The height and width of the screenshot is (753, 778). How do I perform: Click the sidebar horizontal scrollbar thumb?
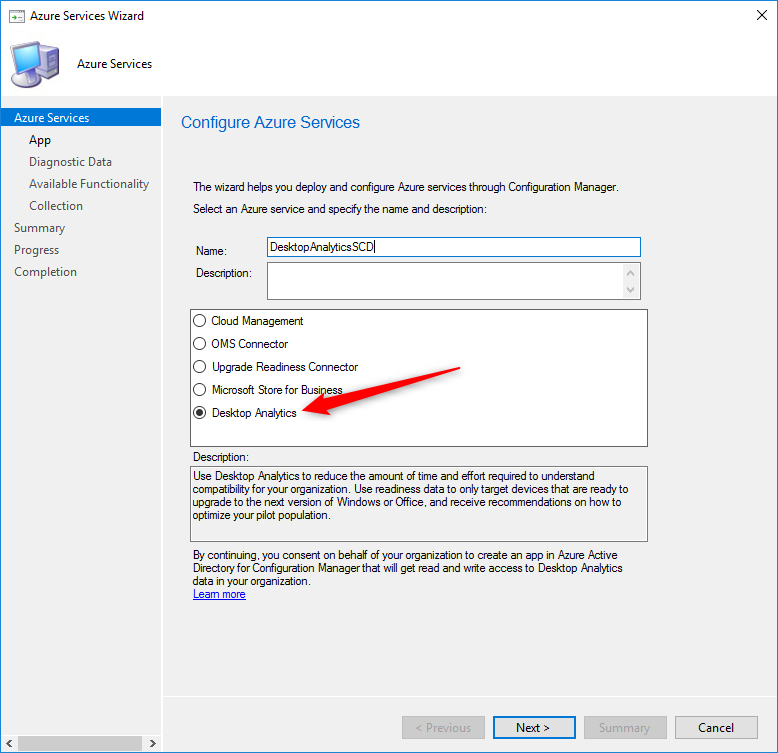click(80, 743)
